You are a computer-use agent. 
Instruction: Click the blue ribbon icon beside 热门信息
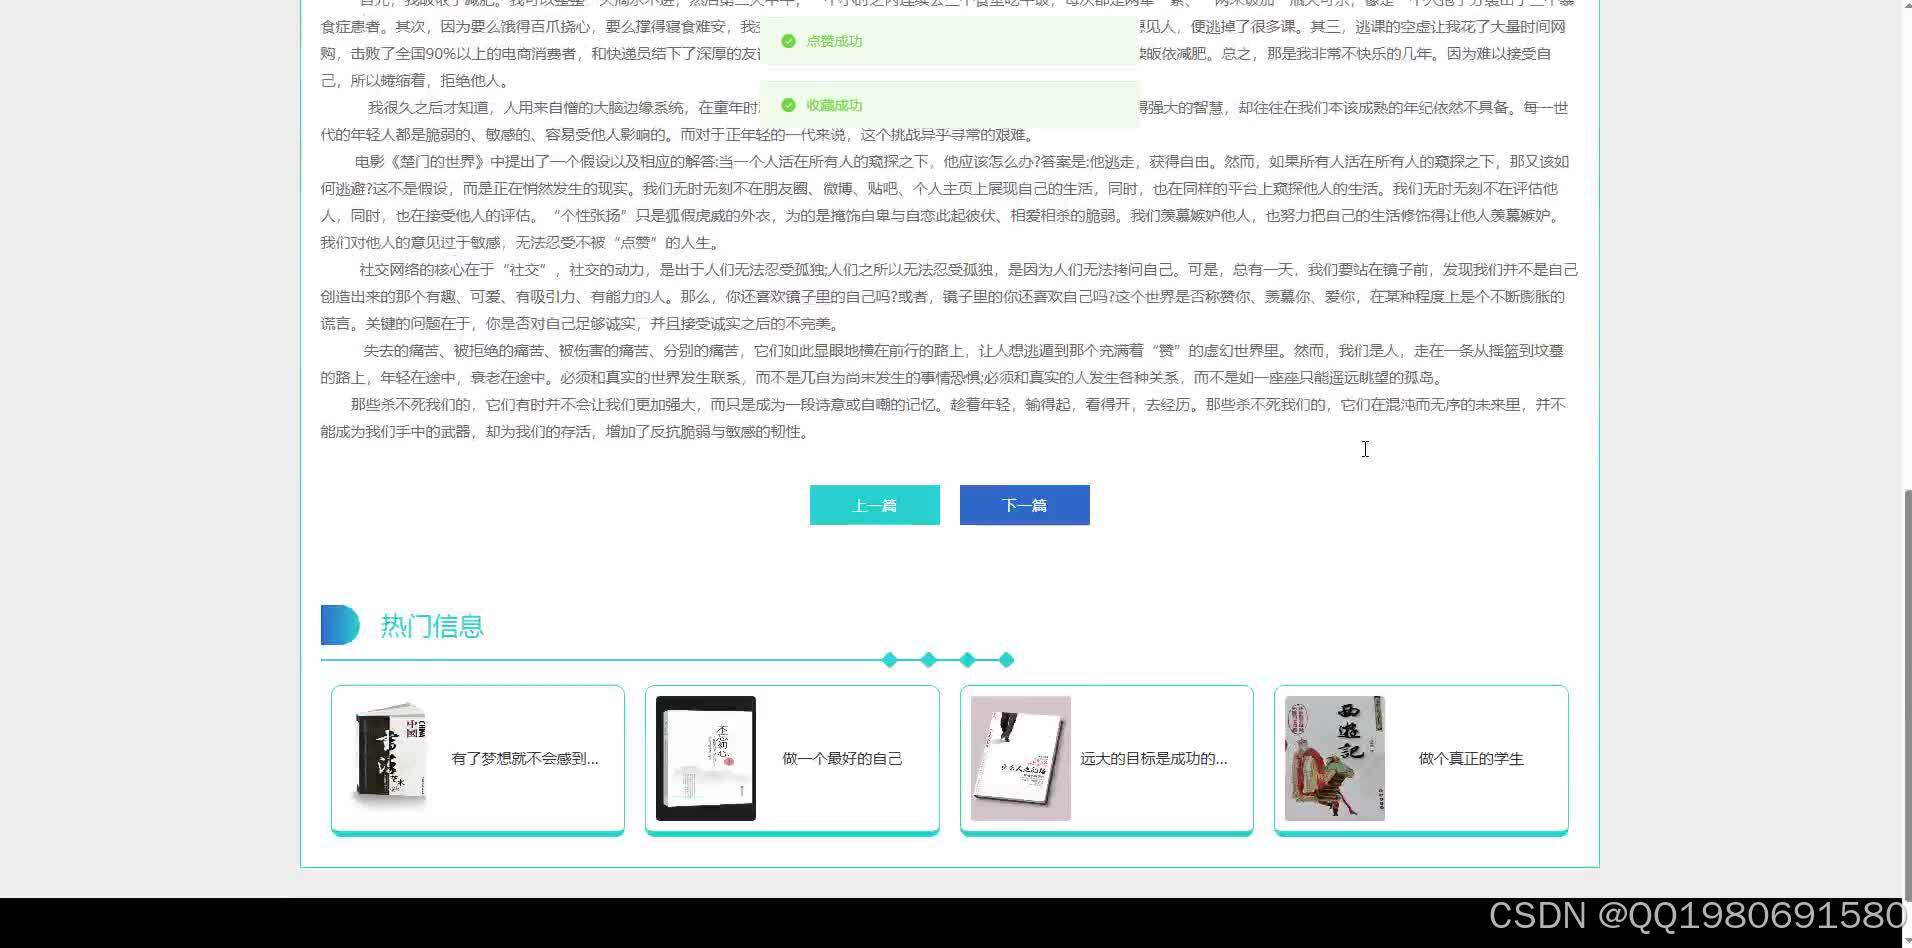click(x=339, y=624)
